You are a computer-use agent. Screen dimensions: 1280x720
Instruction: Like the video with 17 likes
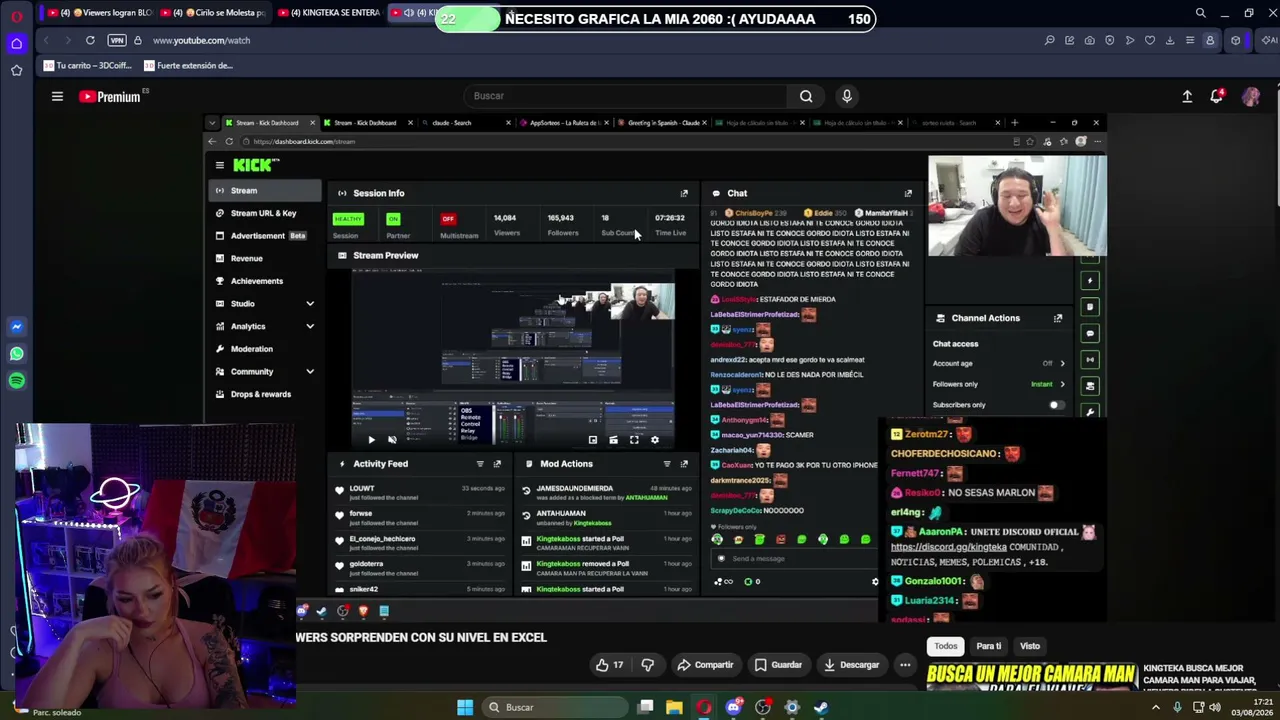[x=609, y=665]
